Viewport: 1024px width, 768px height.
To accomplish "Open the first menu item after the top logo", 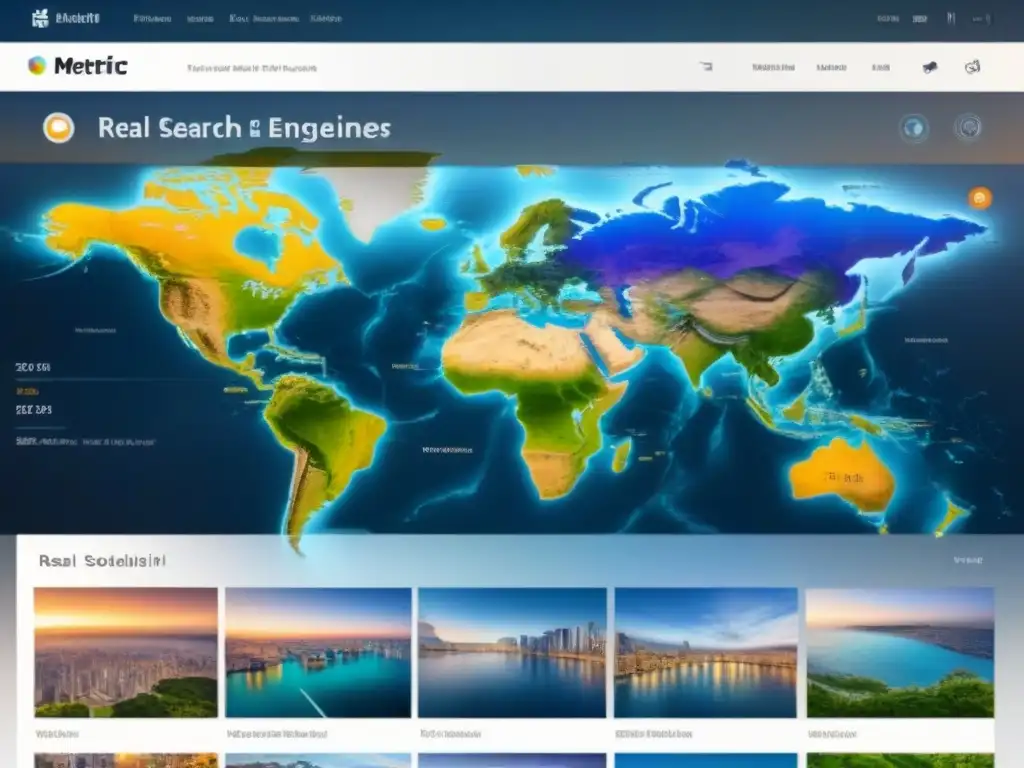I will pos(153,18).
